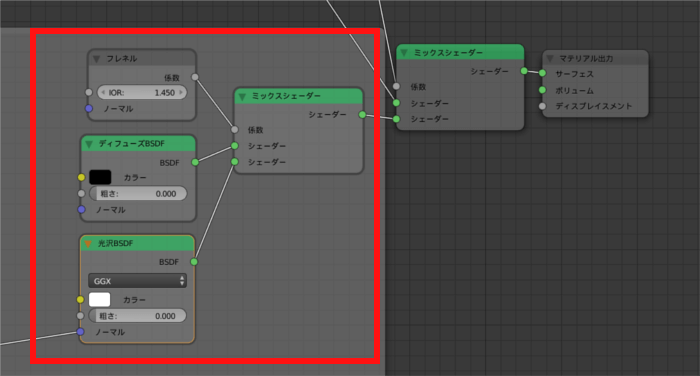700x376 pixels.
Task: Click the first シェーダー input on final ミックスシェーダー
Action: click(396, 103)
